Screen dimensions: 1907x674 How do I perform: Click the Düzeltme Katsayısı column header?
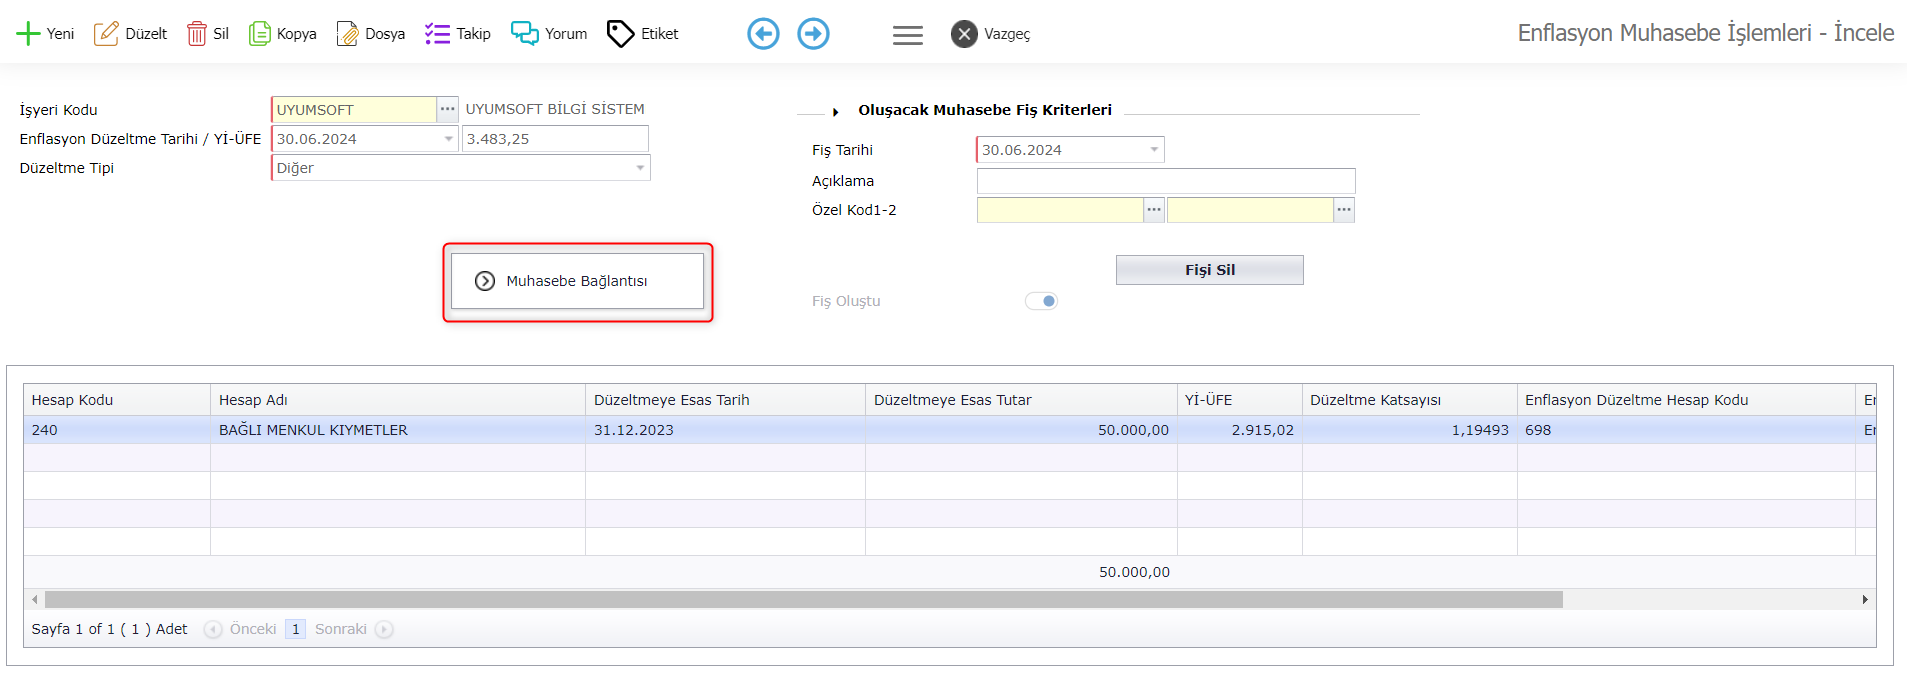(1410, 400)
